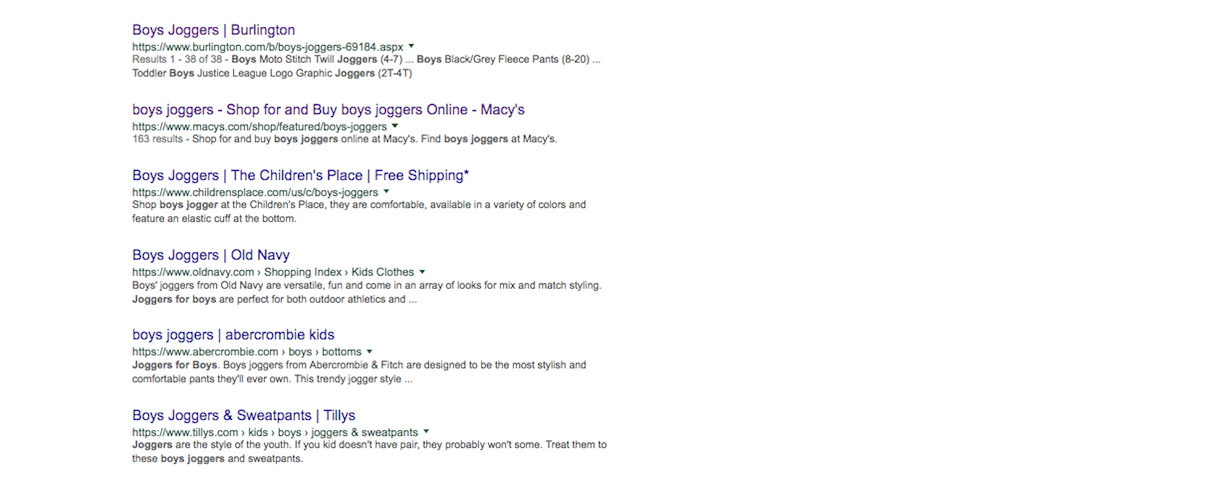Image resolution: width=1215 pixels, height=485 pixels.
Task: Click the '163 results - Shop for and buy' snippet
Action: [x=344, y=139]
